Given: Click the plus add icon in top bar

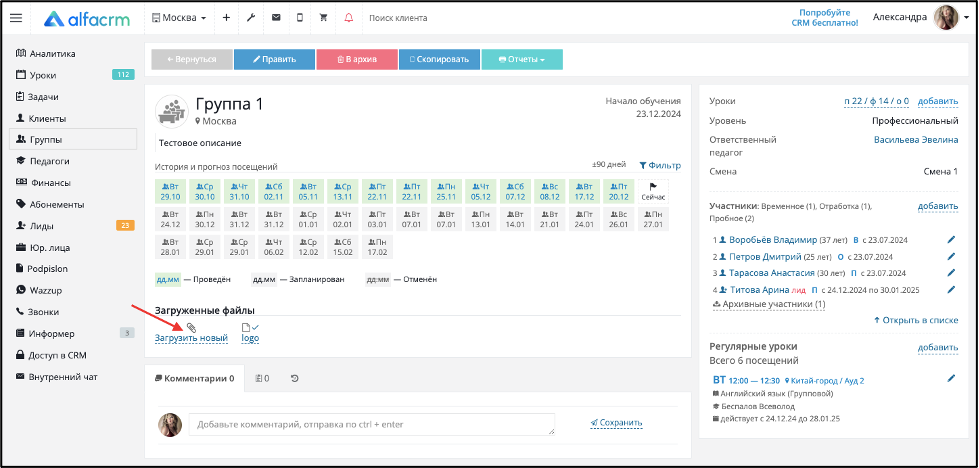Looking at the screenshot, I should point(226,18).
